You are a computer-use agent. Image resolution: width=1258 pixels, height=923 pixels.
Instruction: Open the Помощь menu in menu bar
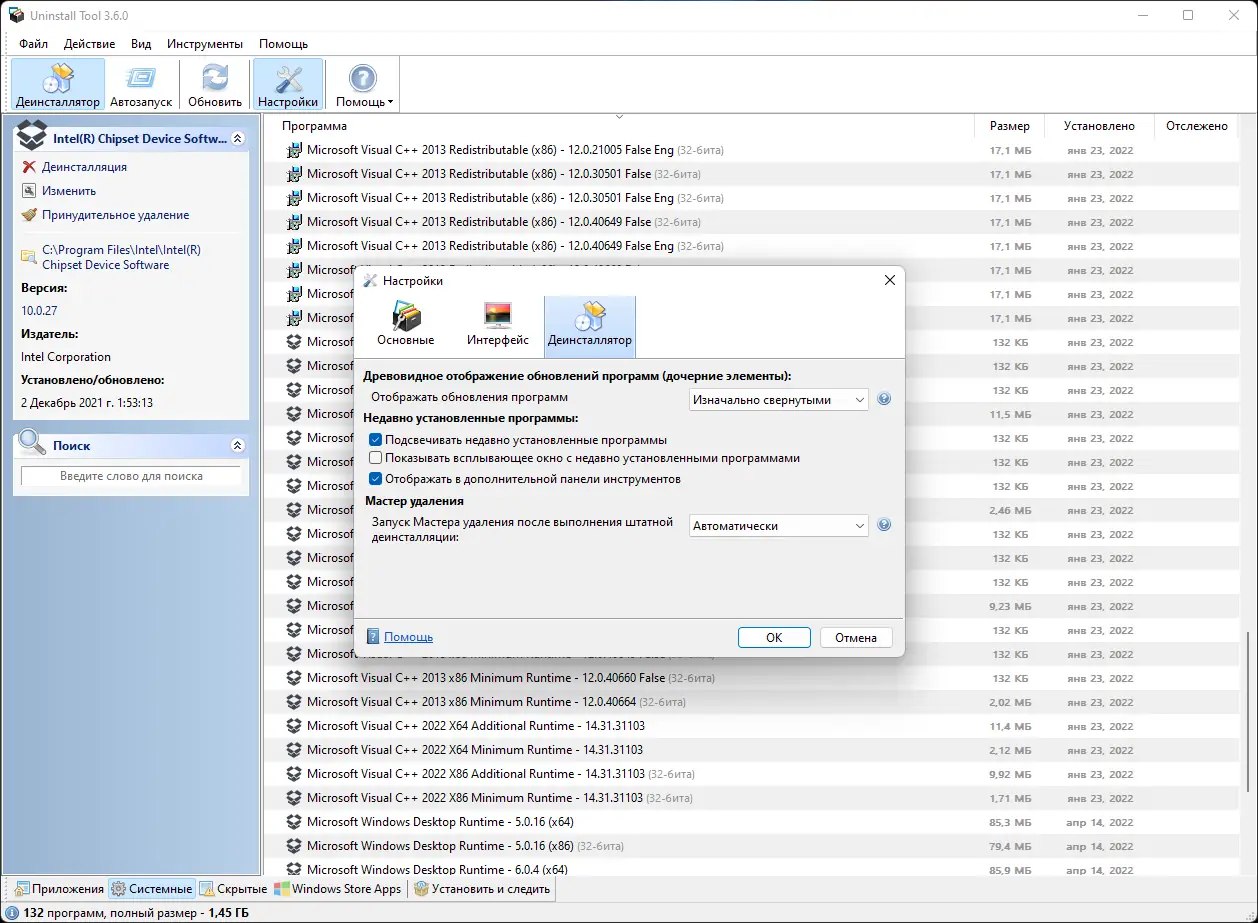[x=283, y=44]
